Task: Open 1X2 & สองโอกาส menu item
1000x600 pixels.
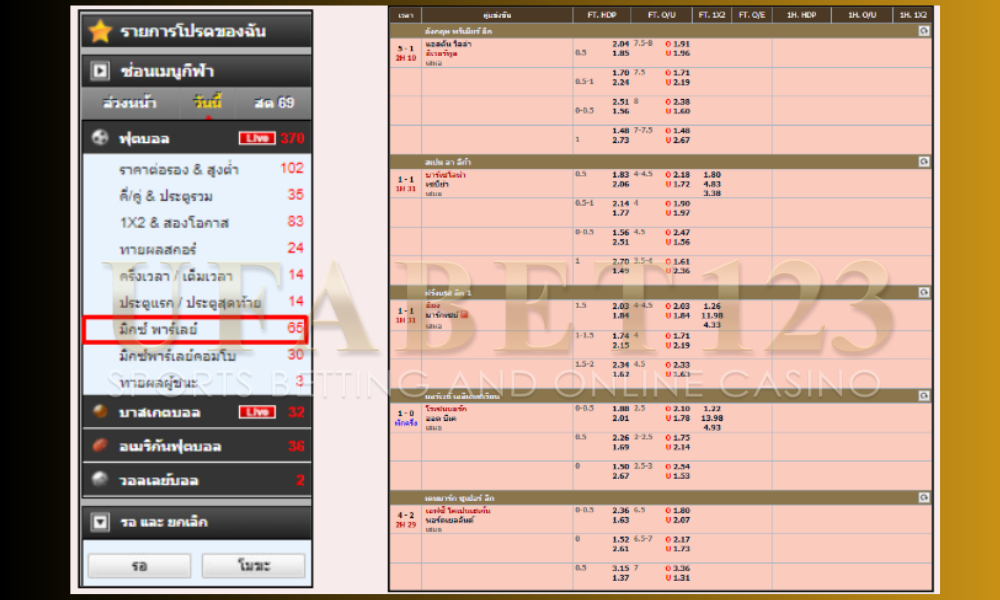Action: 196,223
